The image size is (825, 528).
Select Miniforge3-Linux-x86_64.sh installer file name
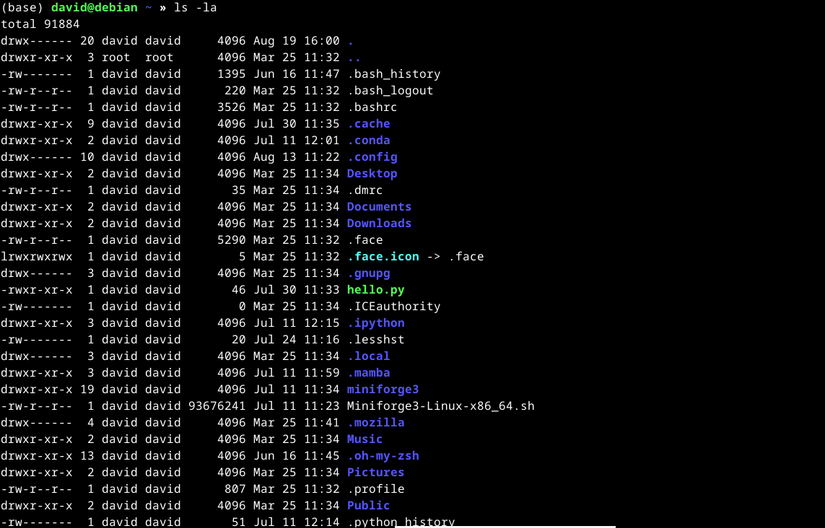(x=440, y=406)
